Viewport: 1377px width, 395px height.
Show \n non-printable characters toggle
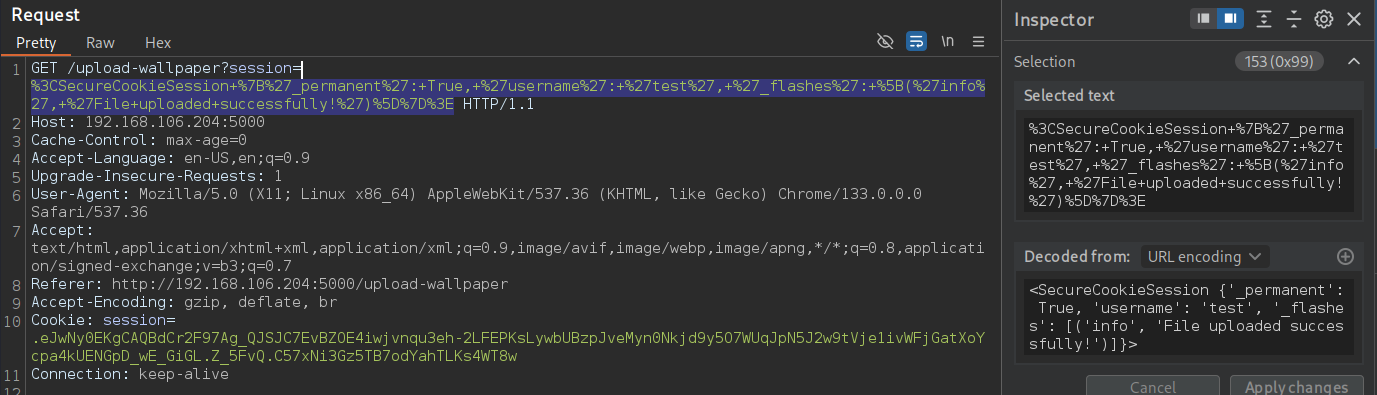click(947, 42)
